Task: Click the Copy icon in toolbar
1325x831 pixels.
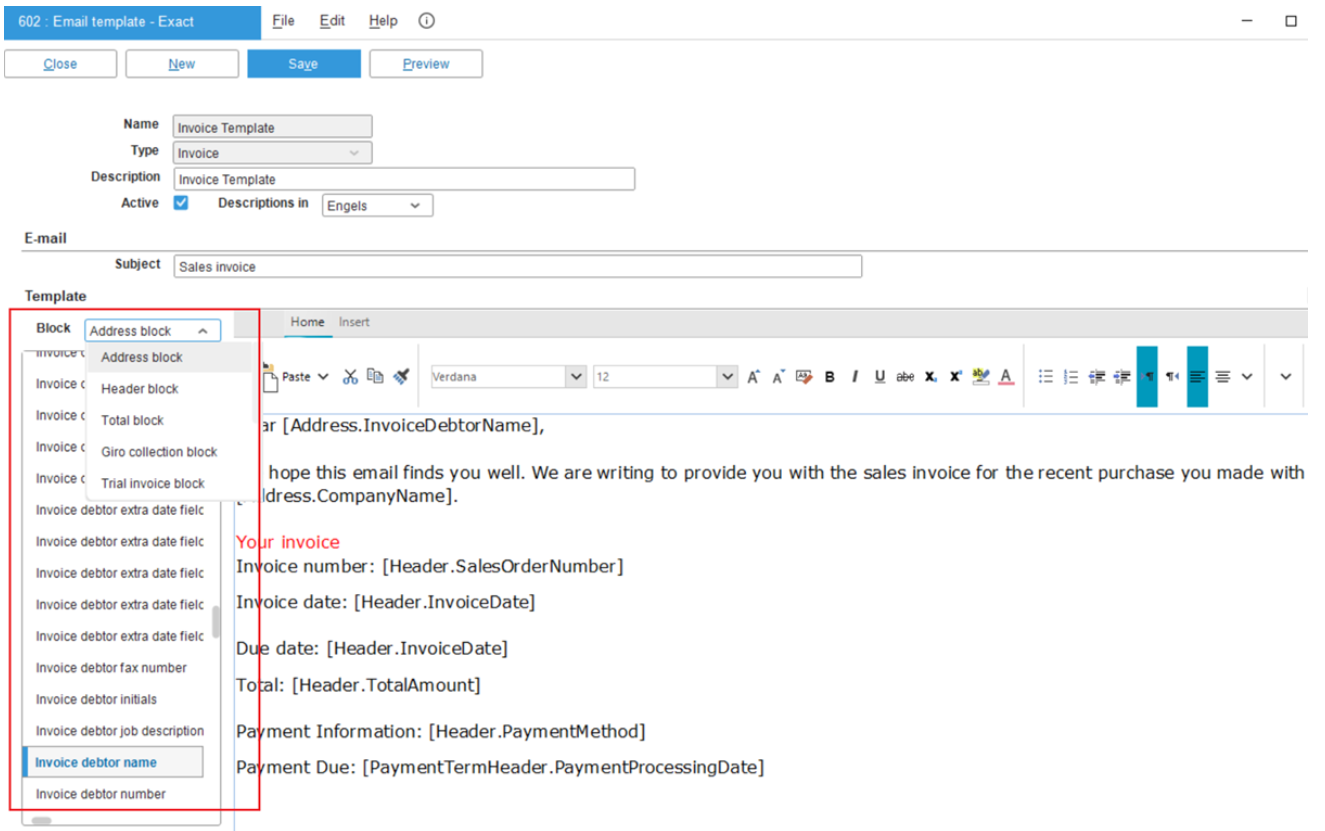Action: pos(375,377)
